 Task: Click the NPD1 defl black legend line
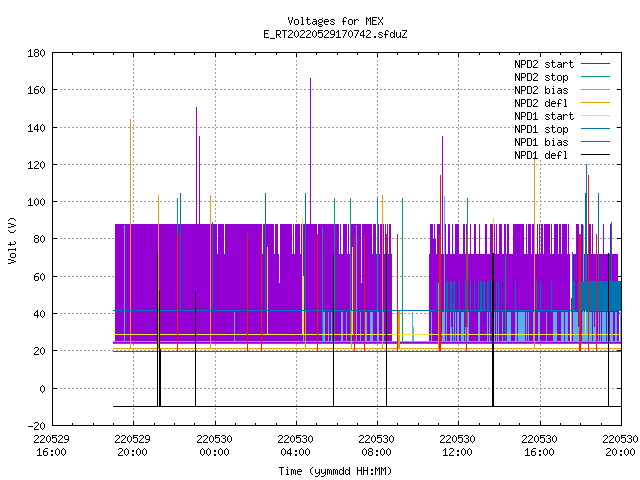[596, 155]
